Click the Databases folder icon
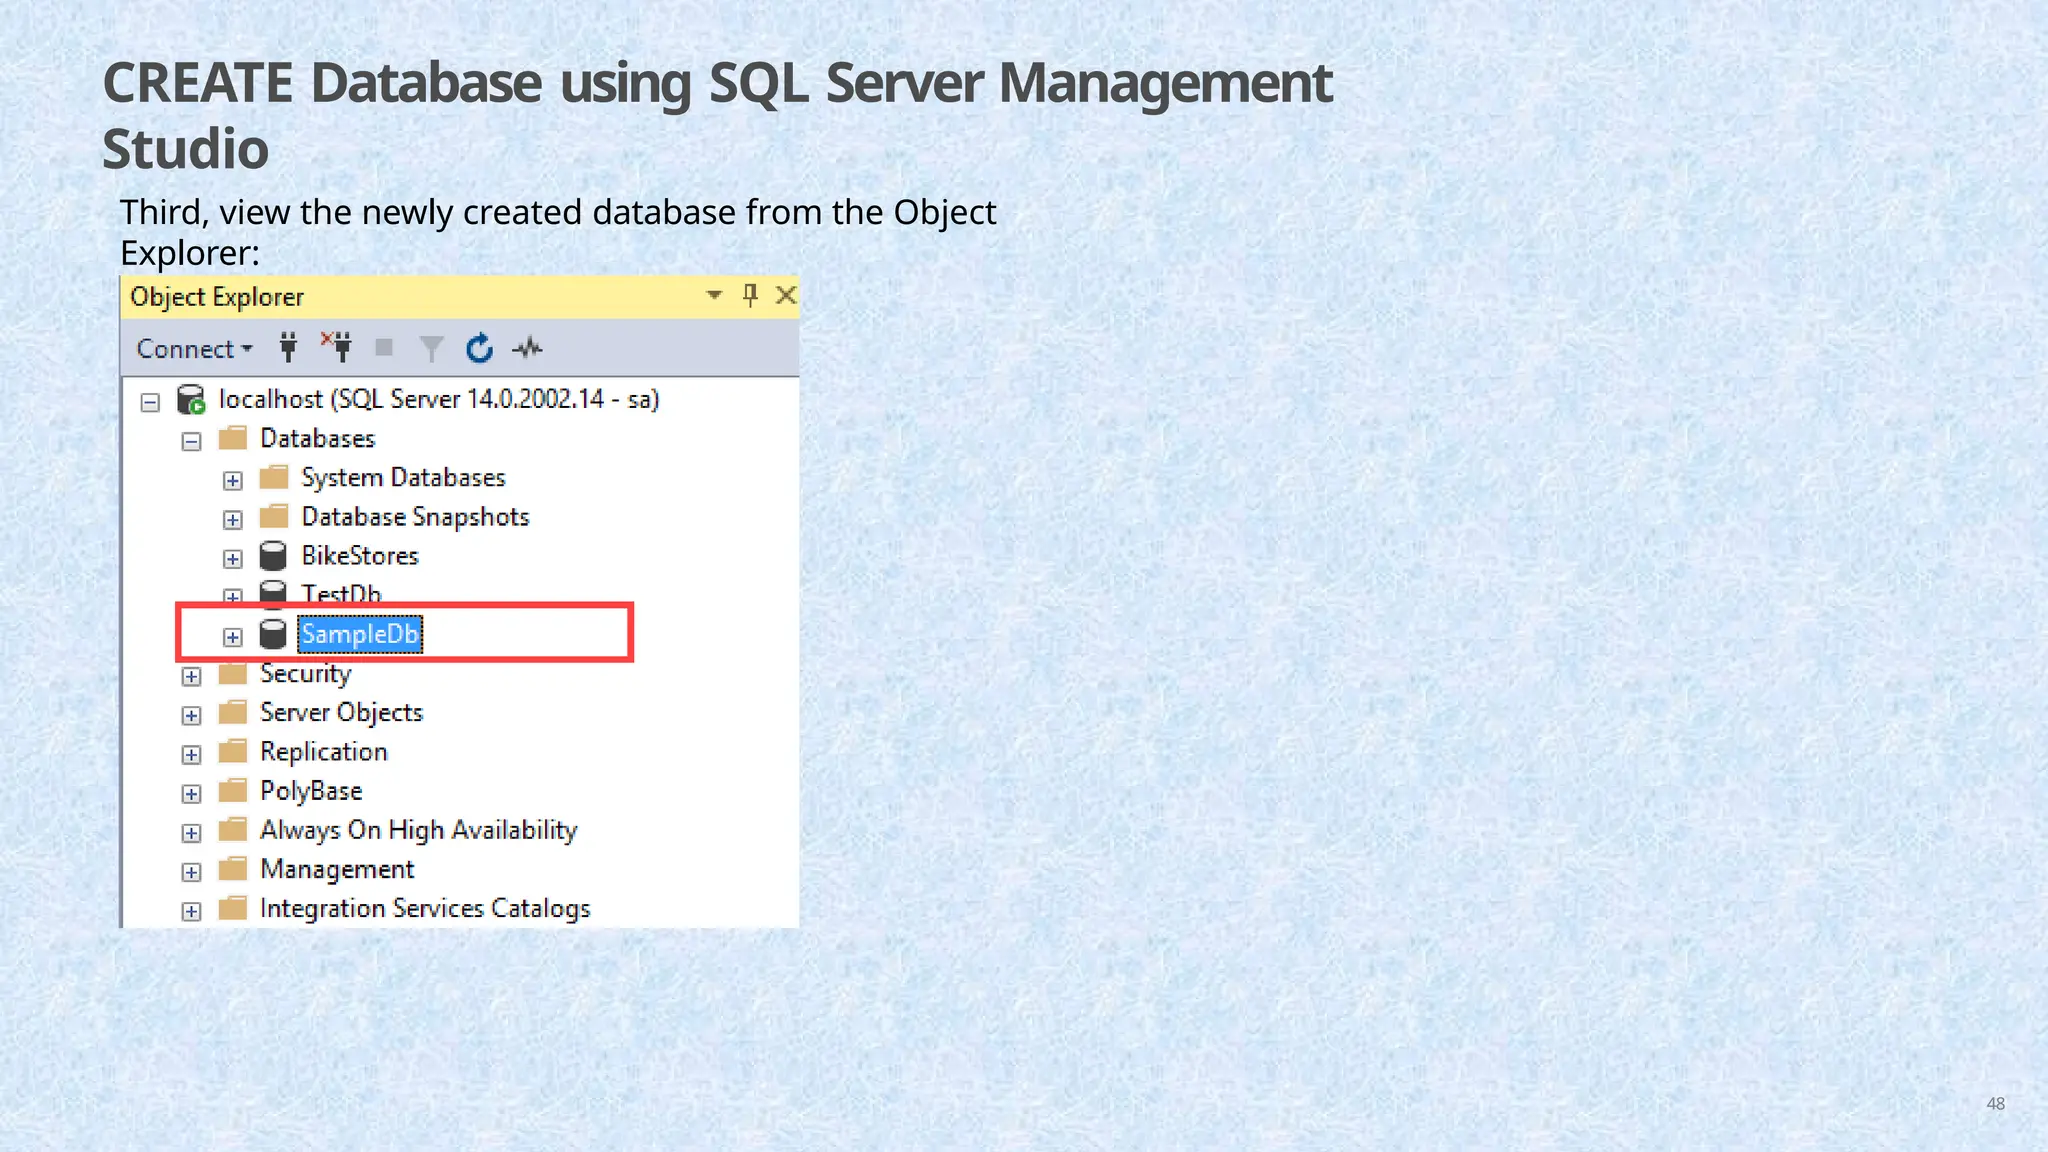The width and height of the screenshot is (2048, 1152). coord(232,438)
